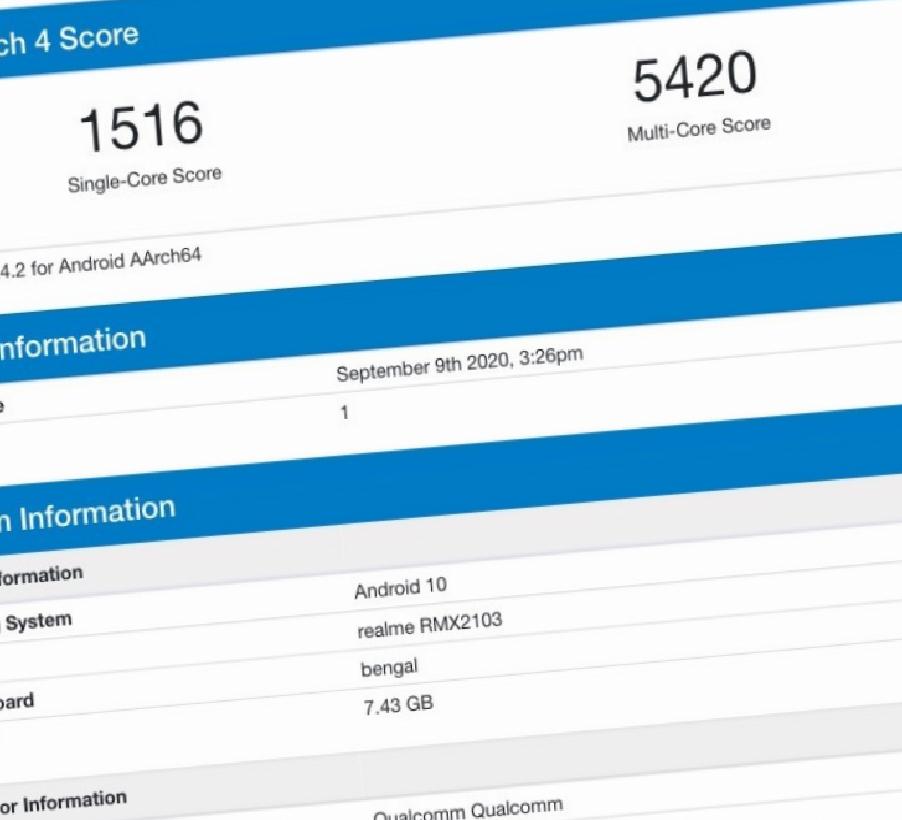The width and height of the screenshot is (902, 820).
Task: Select the Single-Core Score label
Action: pyautogui.click(x=144, y=179)
